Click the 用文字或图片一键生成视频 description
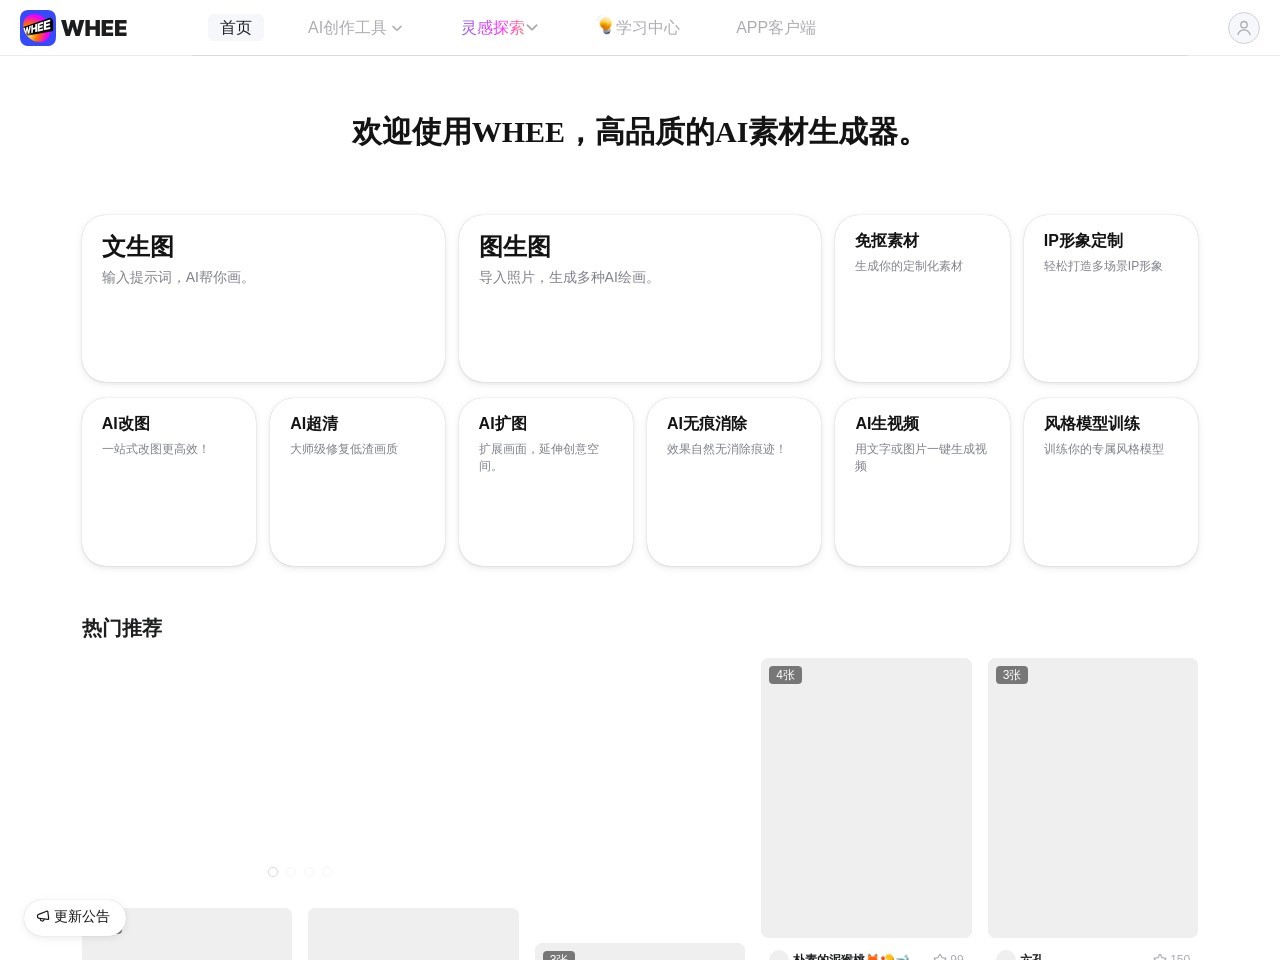The image size is (1280, 960). pos(921,457)
